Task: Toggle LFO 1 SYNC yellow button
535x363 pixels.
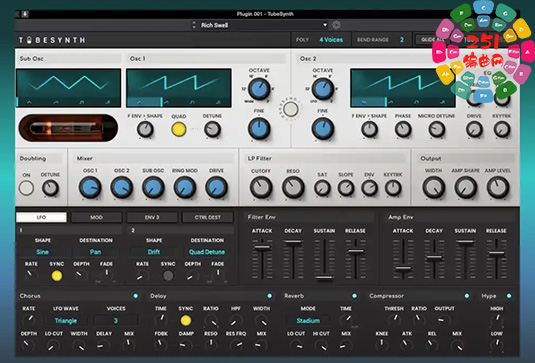Action: [x=57, y=276]
